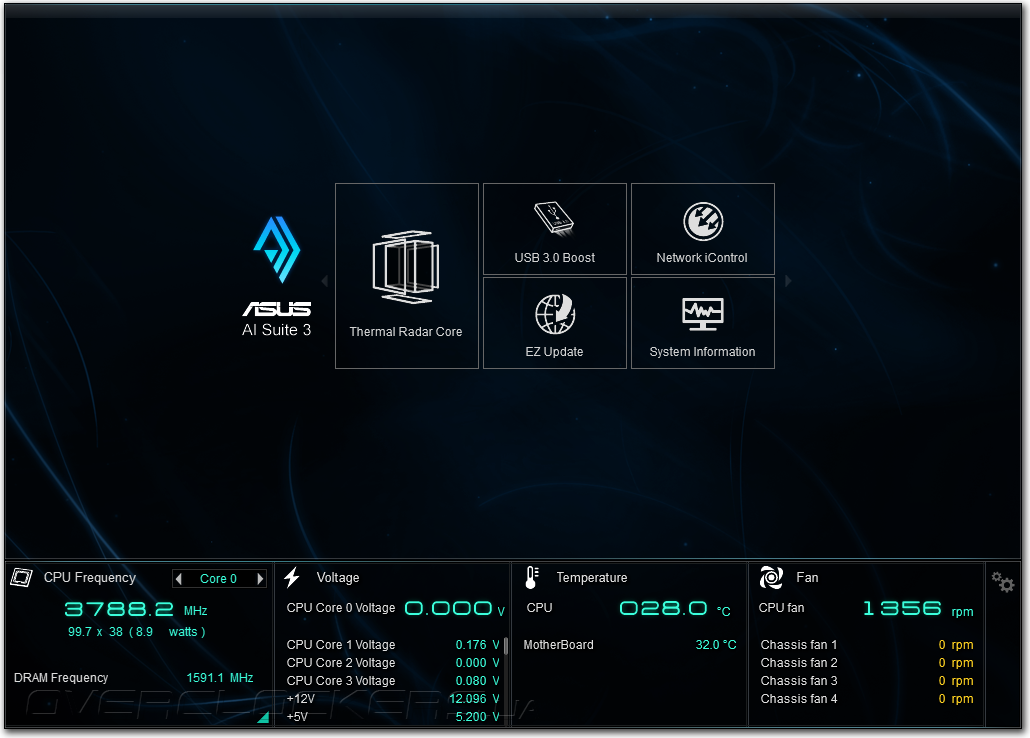The height and width of the screenshot is (738, 1030).
Task: Click the 32.0 °C motherboard value
Action: [x=716, y=645]
